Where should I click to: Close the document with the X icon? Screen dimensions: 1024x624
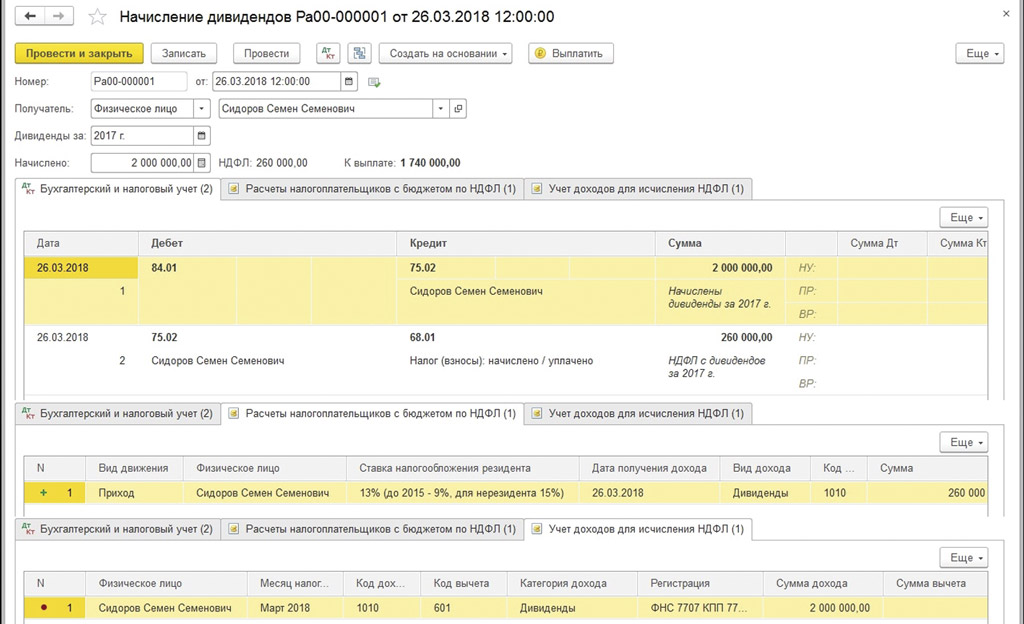[1006, 14]
